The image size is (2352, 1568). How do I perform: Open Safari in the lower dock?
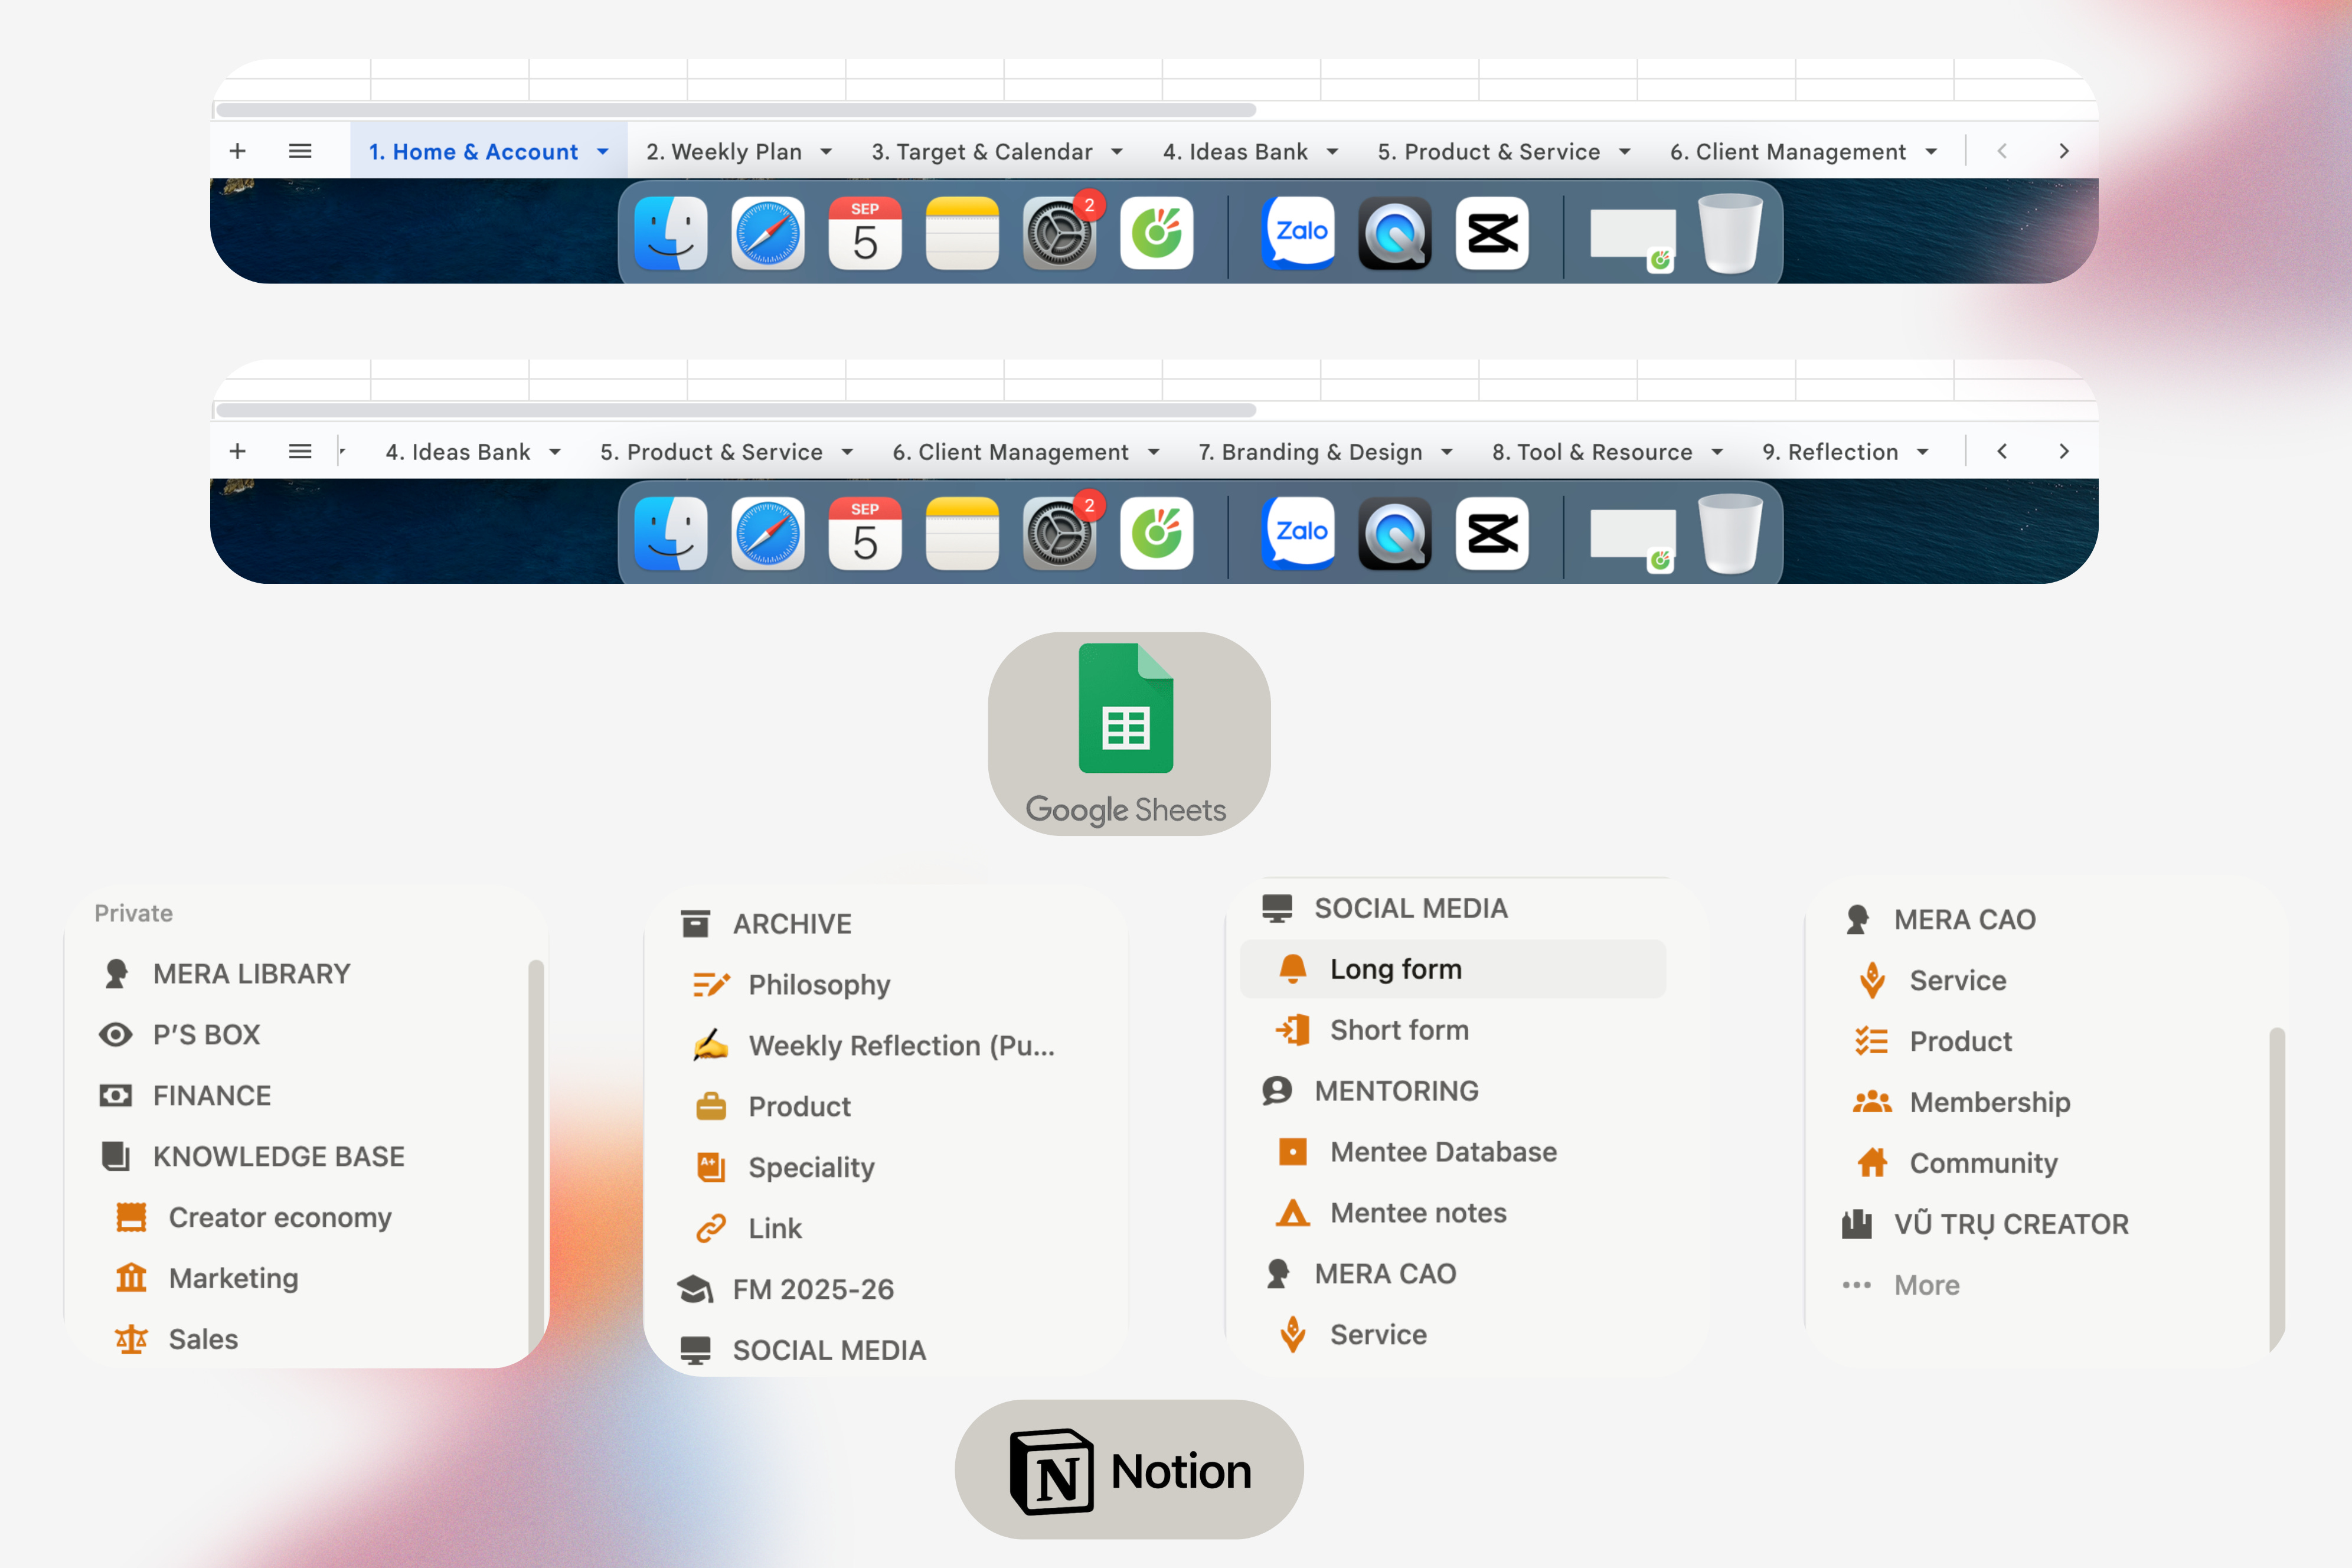[x=768, y=534]
